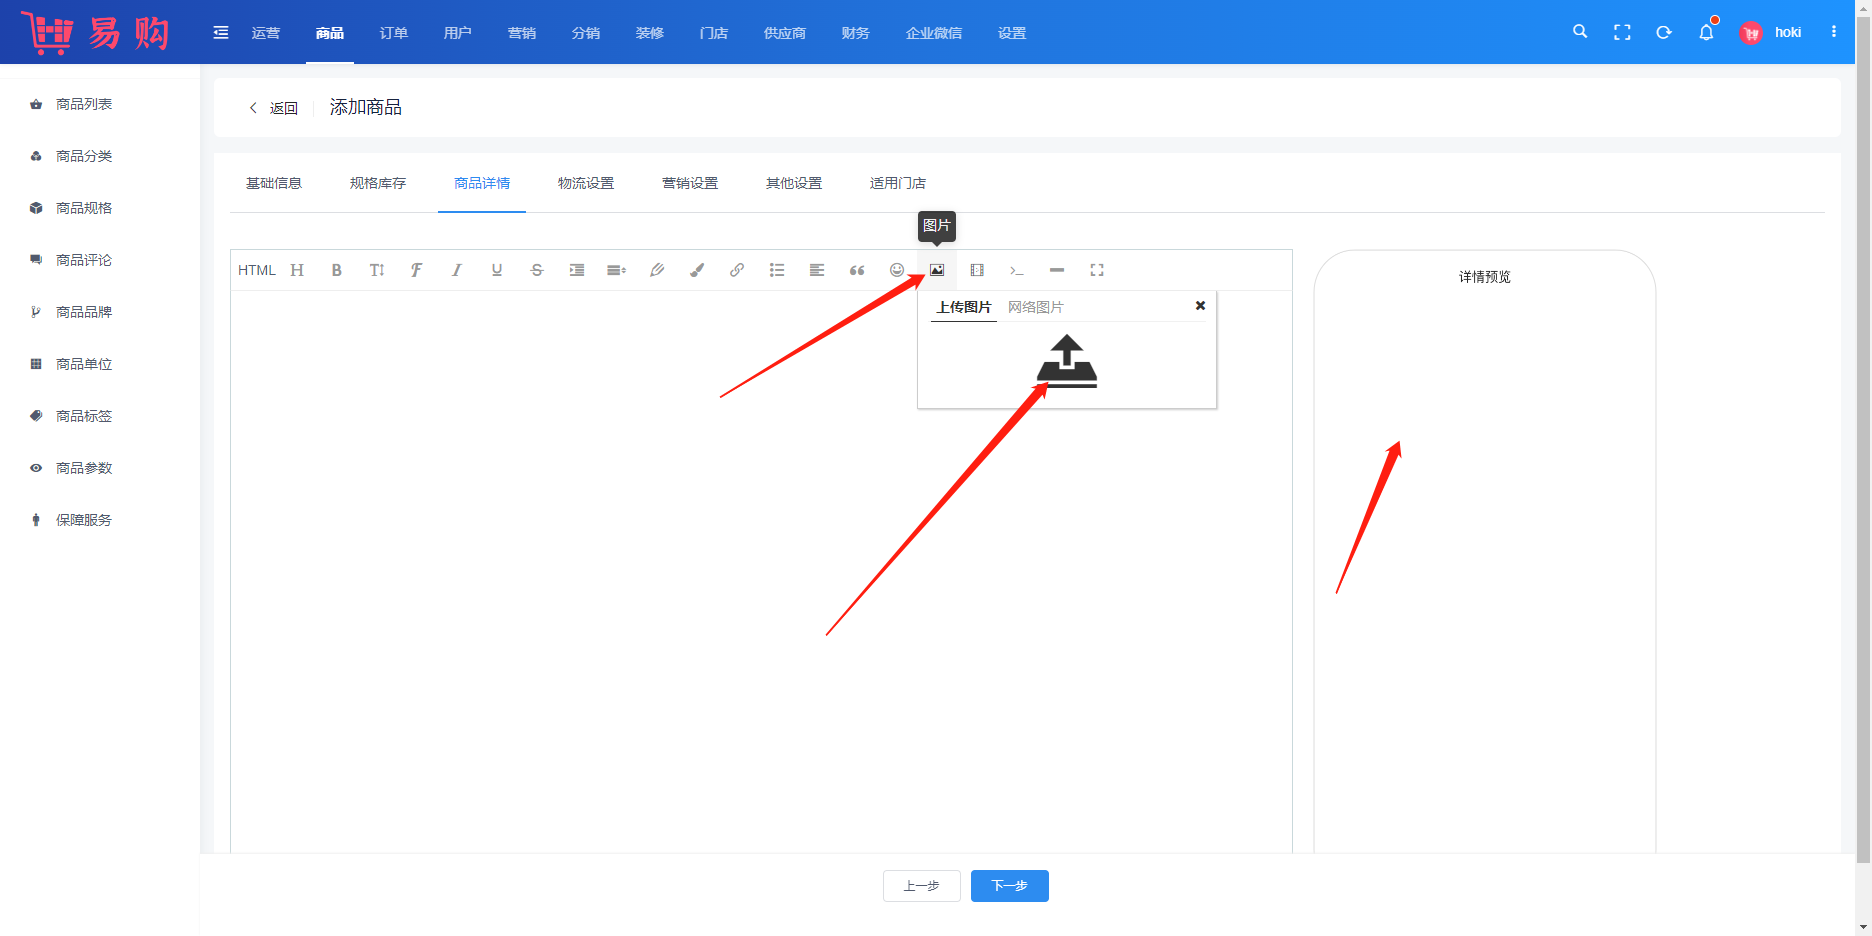Image resolution: width=1872 pixels, height=936 pixels.
Task: Open the line height dropdown
Action: tap(617, 270)
